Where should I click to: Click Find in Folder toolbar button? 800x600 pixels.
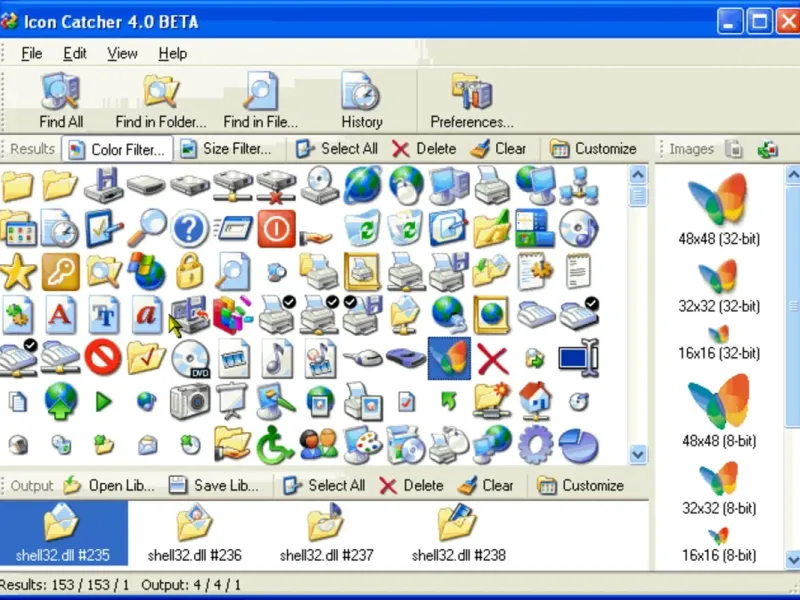coord(161,101)
